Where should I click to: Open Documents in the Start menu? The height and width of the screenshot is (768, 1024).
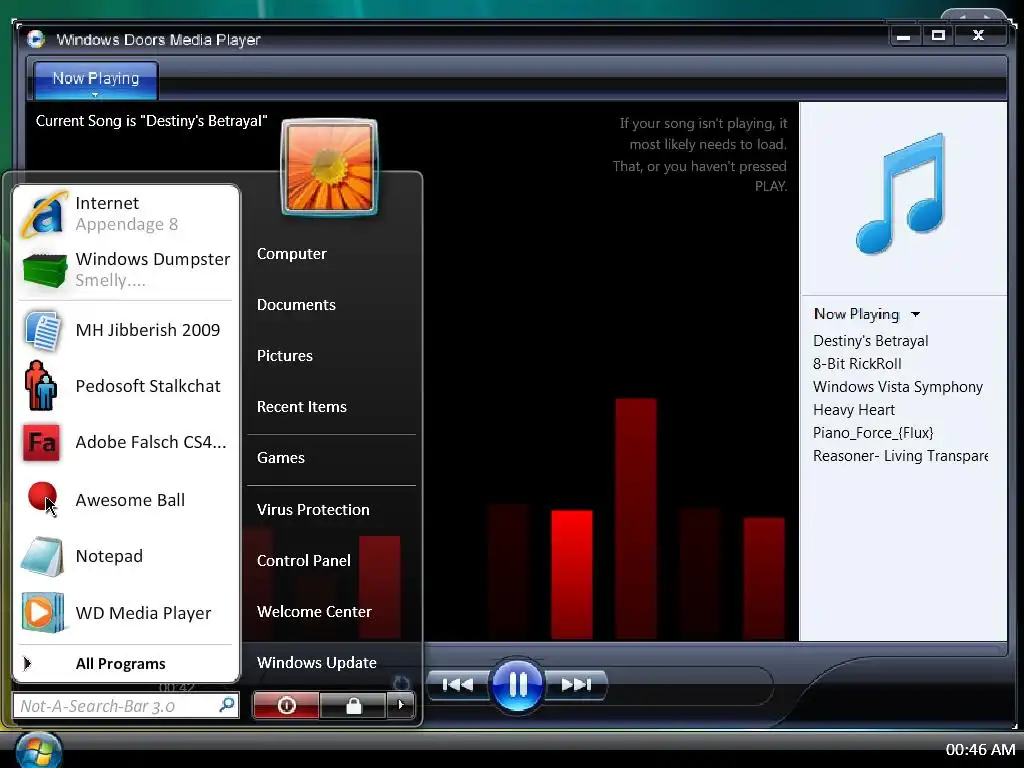(296, 305)
